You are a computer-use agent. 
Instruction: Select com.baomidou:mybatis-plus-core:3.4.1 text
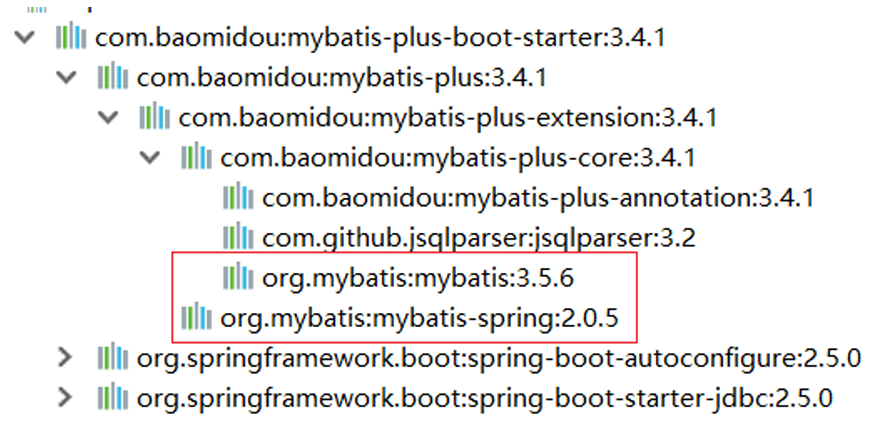click(457, 159)
